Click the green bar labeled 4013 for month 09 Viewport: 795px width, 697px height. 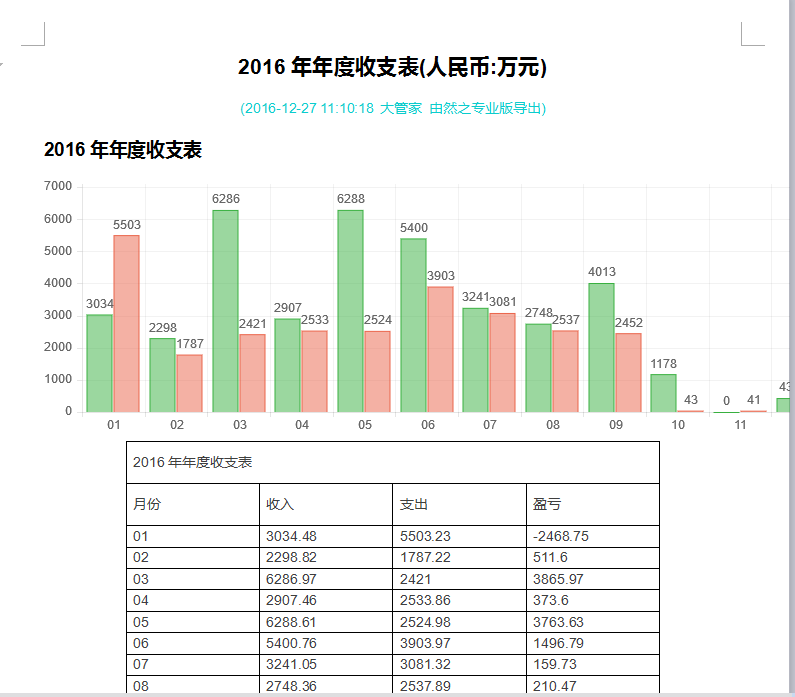point(601,347)
